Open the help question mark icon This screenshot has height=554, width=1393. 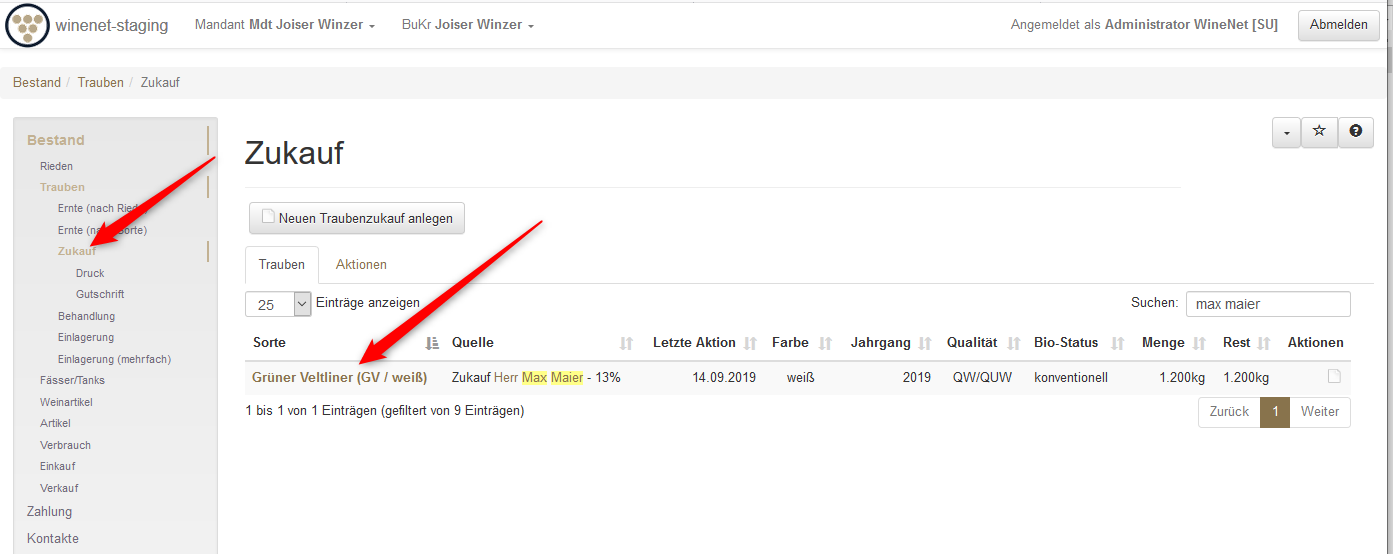point(1355,132)
